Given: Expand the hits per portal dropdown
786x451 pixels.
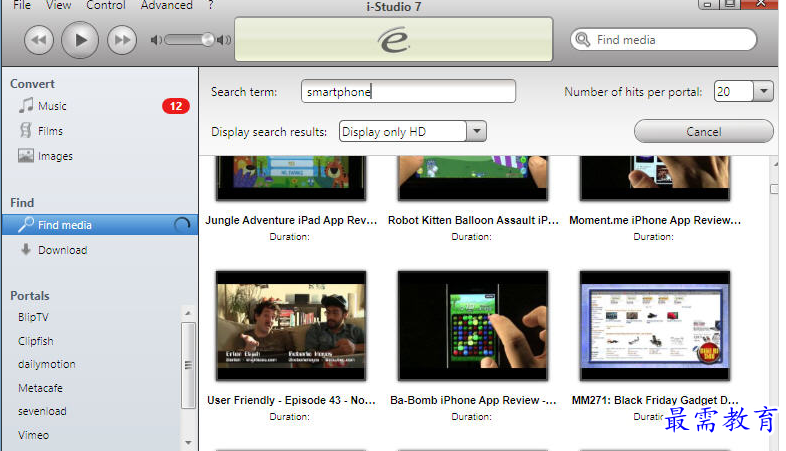Looking at the screenshot, I should point(763,92).
